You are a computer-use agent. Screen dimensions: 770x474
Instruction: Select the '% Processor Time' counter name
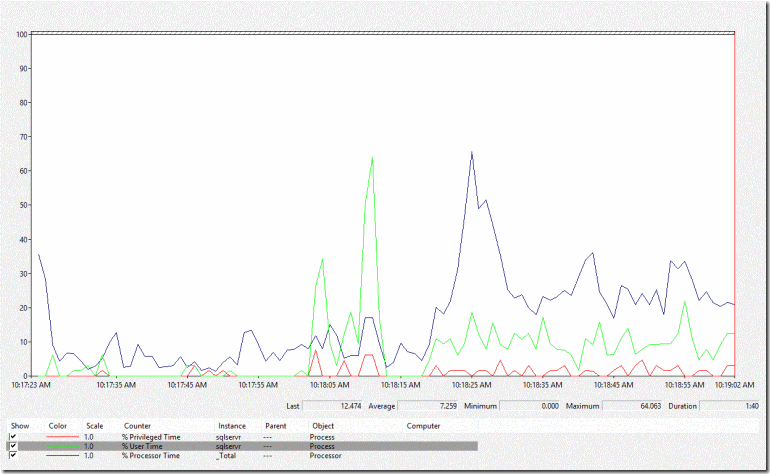click(151, 455)
